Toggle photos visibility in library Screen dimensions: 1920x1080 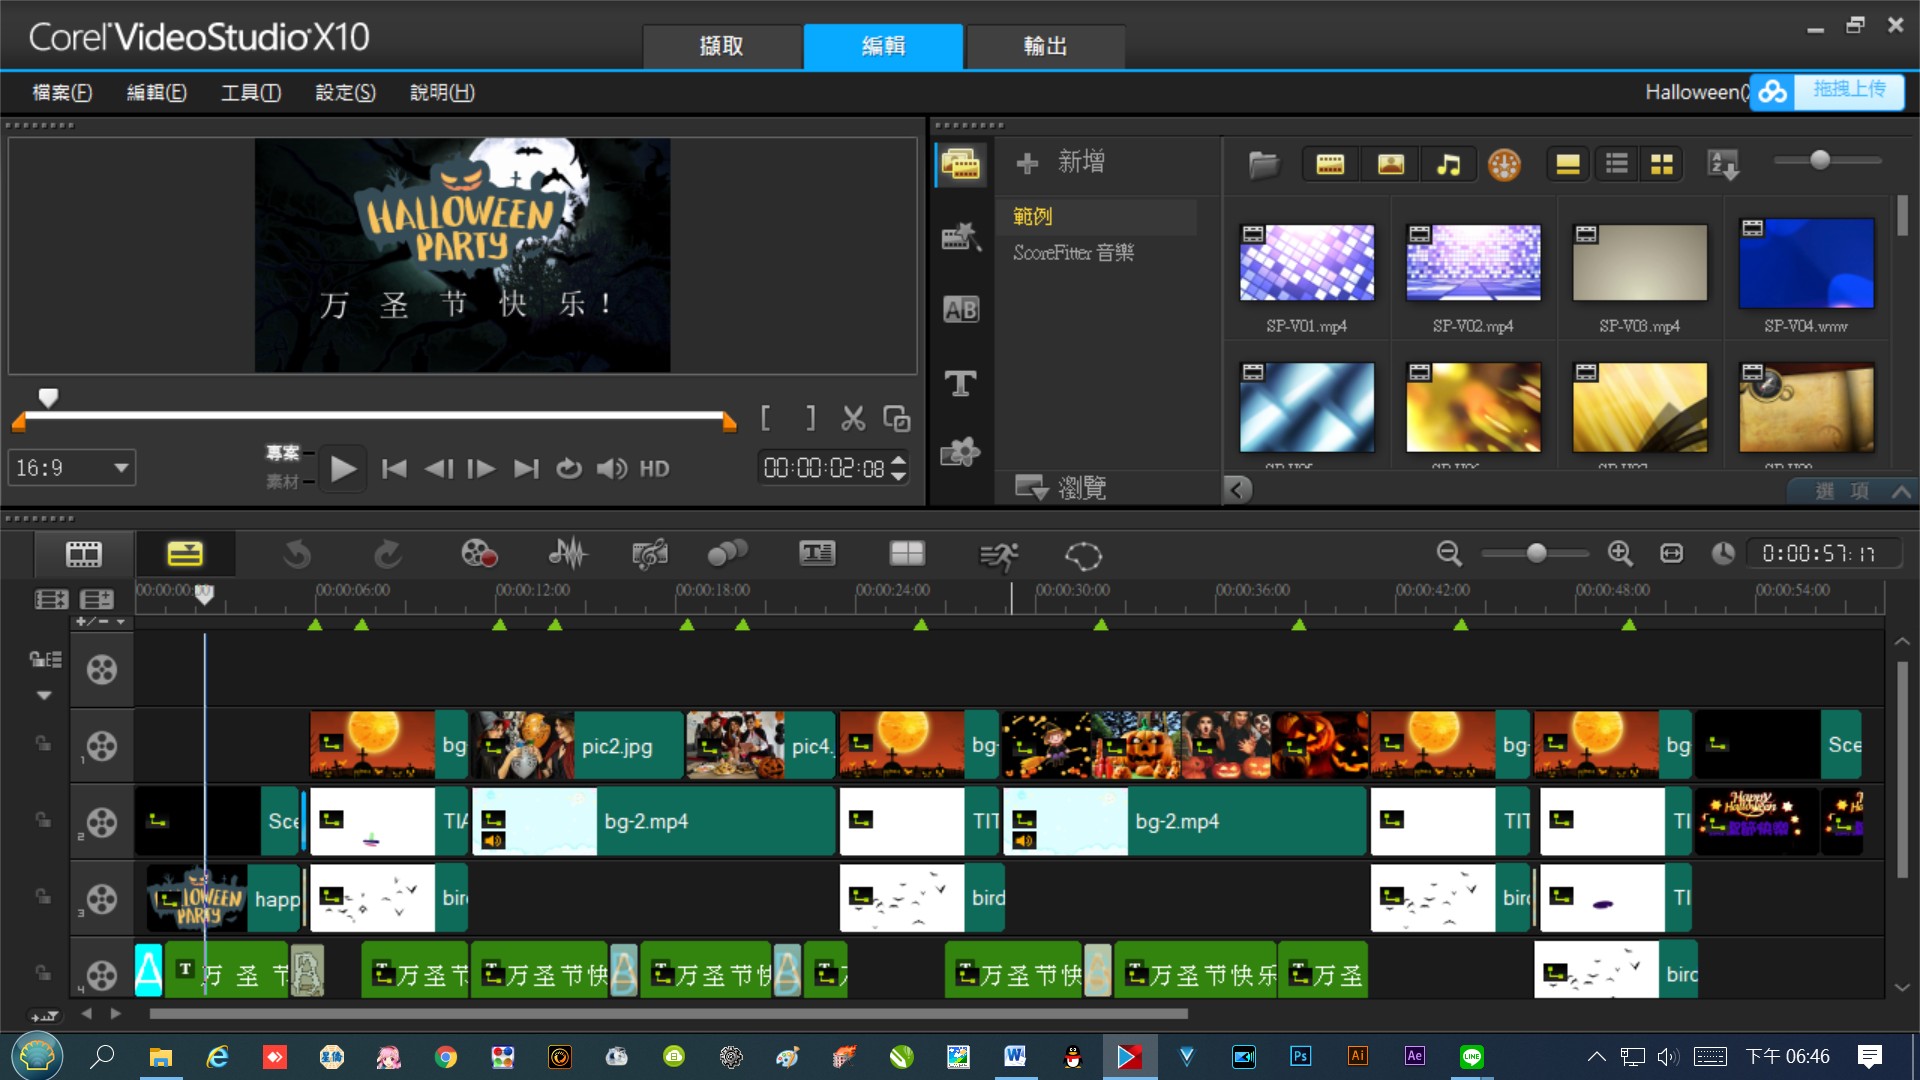(1391, 164)
